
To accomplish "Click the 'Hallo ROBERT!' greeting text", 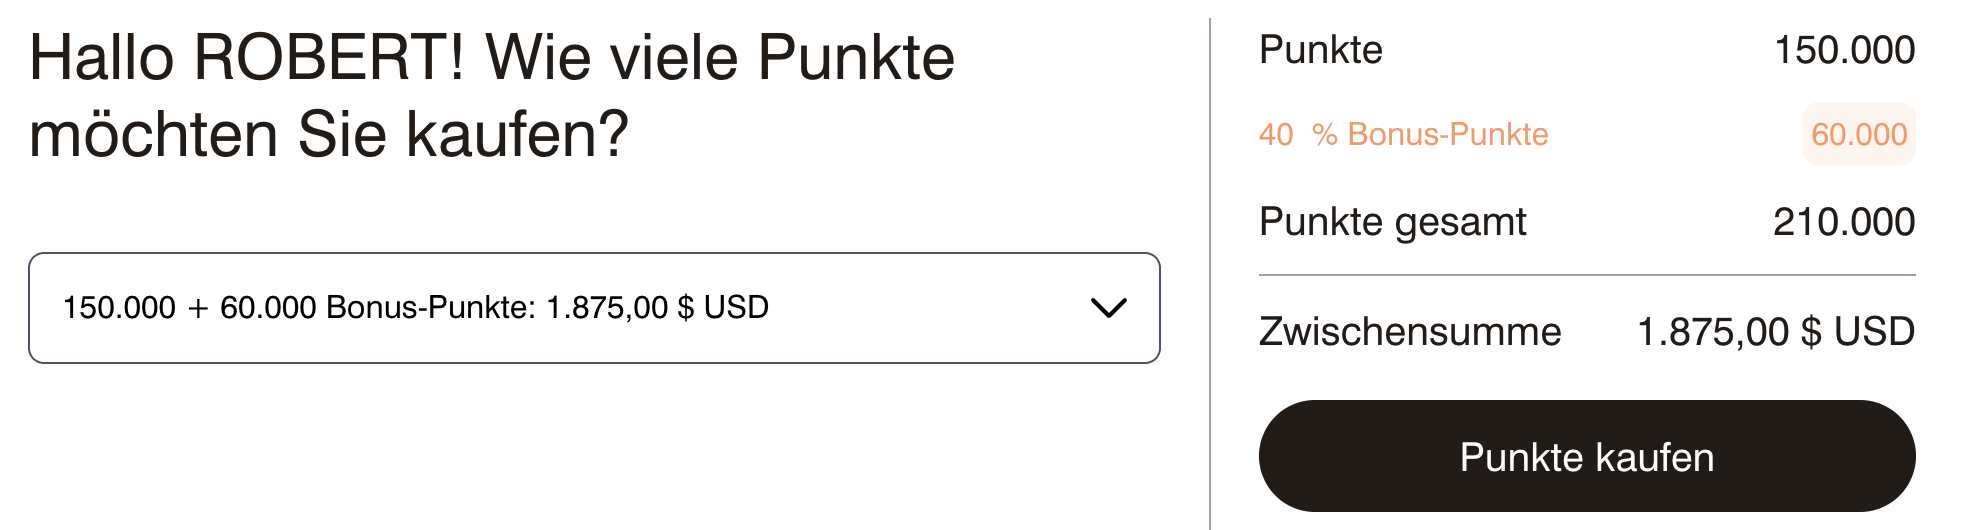I will point(246,58).
